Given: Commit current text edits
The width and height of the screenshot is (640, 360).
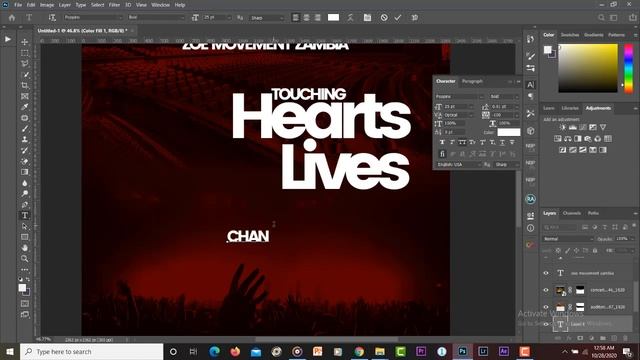Looking at the screenshot, I should click(398, 18).
